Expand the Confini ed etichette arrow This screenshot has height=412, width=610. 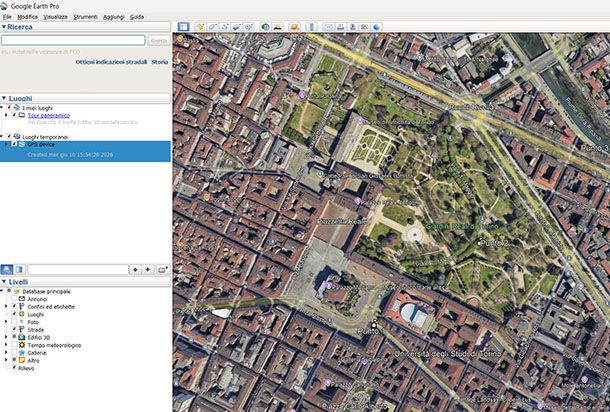coord(6,307)
